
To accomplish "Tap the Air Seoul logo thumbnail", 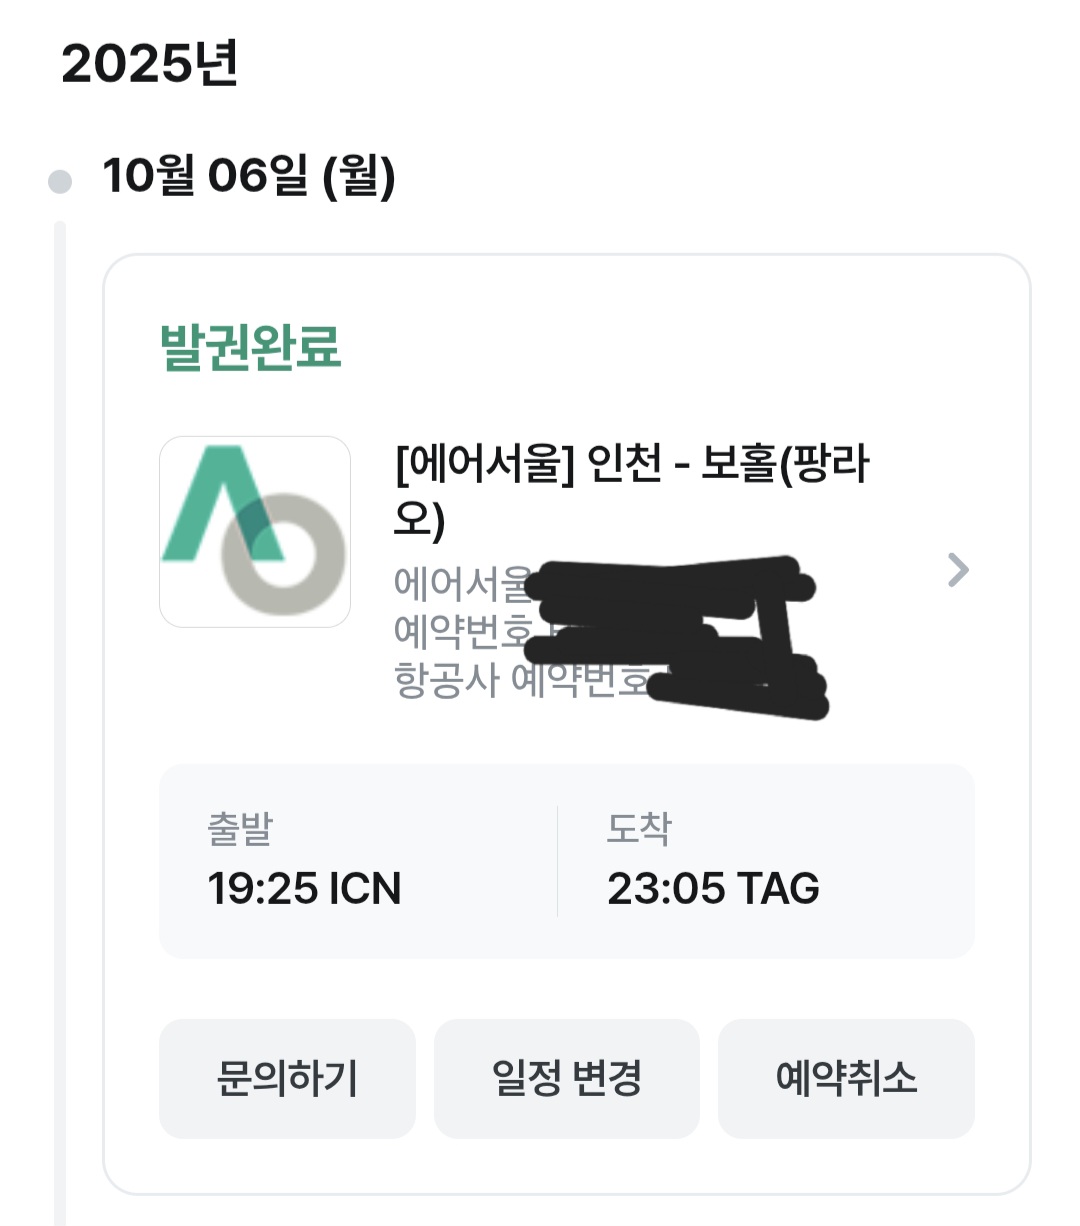I will point(255,531).
